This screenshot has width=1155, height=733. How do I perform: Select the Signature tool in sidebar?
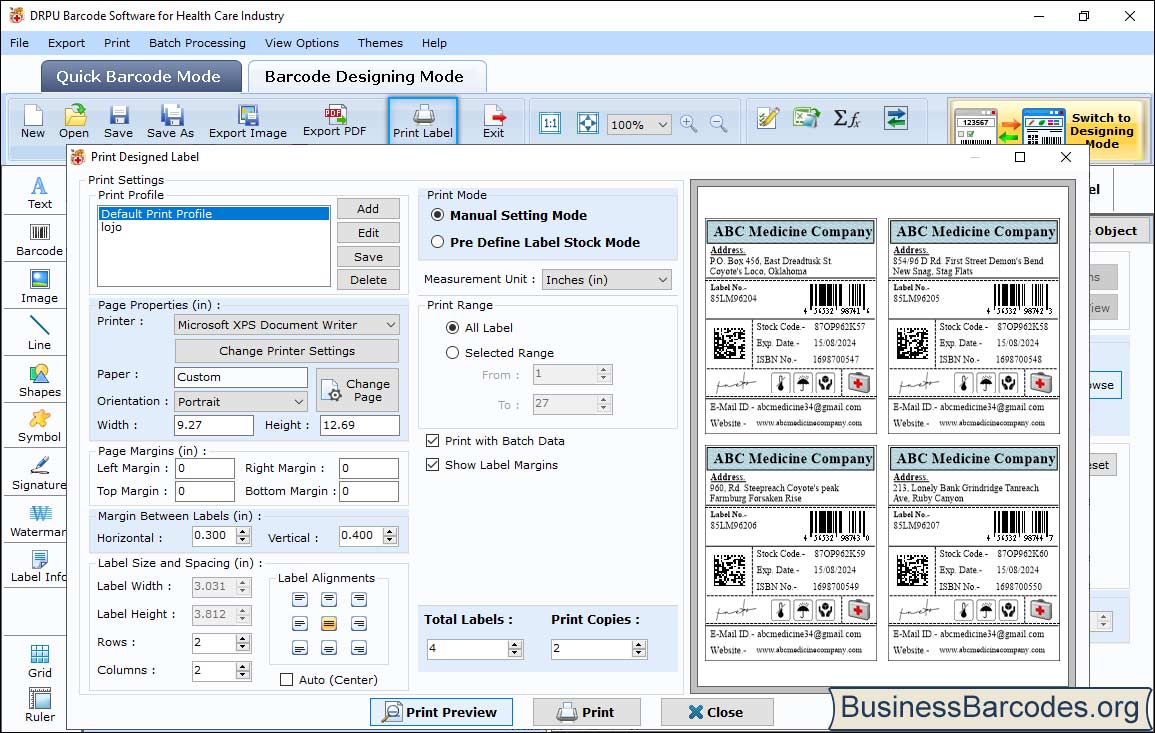(x=39, y=474)
